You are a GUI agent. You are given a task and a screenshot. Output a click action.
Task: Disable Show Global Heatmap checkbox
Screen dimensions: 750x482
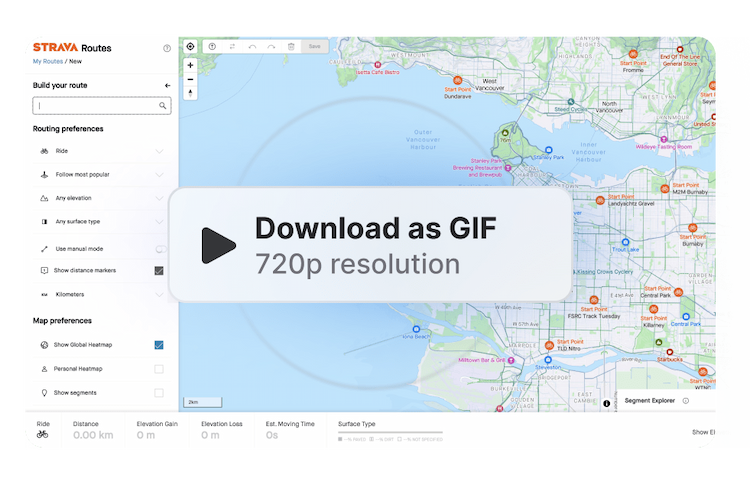(x=159, y=345)
